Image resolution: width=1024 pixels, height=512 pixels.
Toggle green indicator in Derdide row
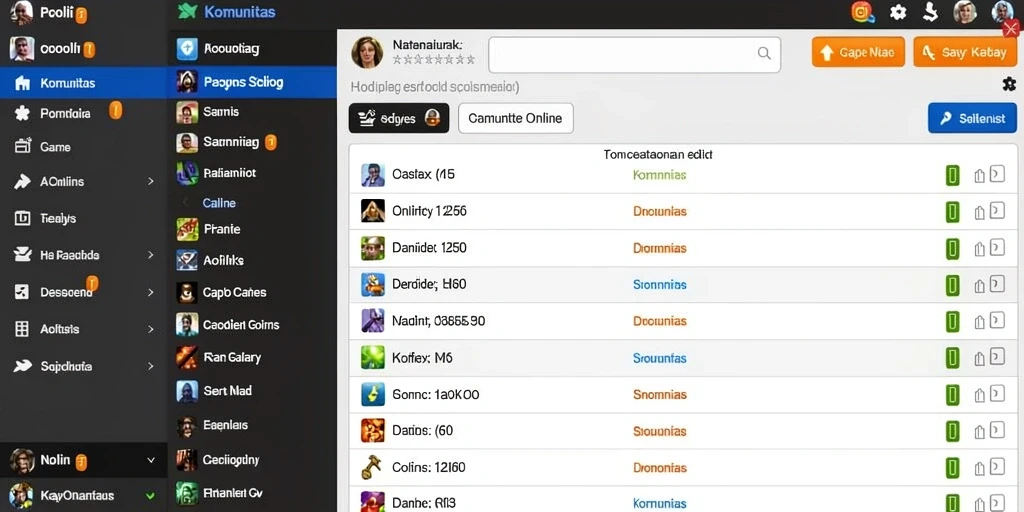click(953, 285)
